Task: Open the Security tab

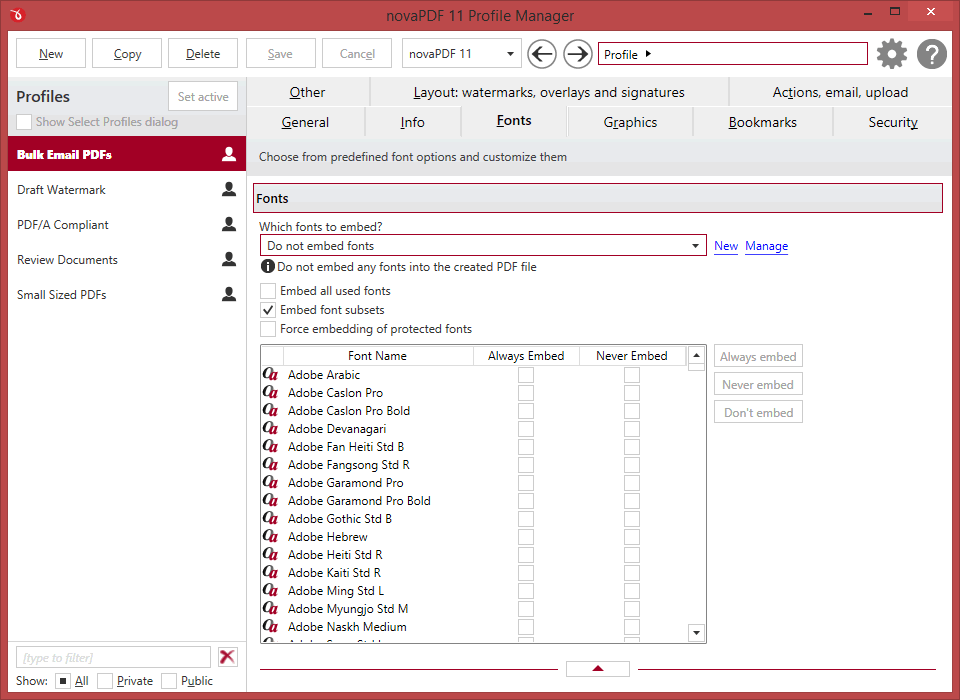Action: tap(893, 122)
